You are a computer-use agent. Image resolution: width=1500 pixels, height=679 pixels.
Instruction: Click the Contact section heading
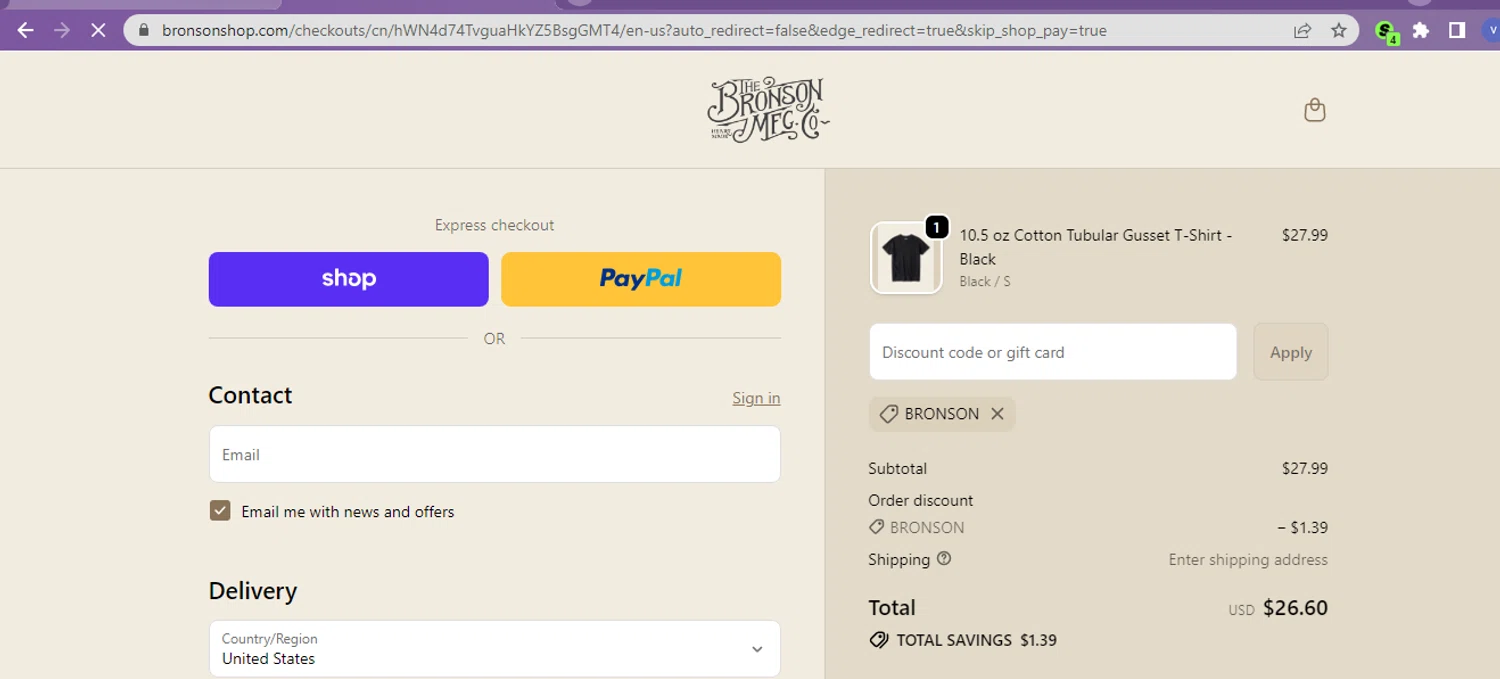tap(250, 395)
